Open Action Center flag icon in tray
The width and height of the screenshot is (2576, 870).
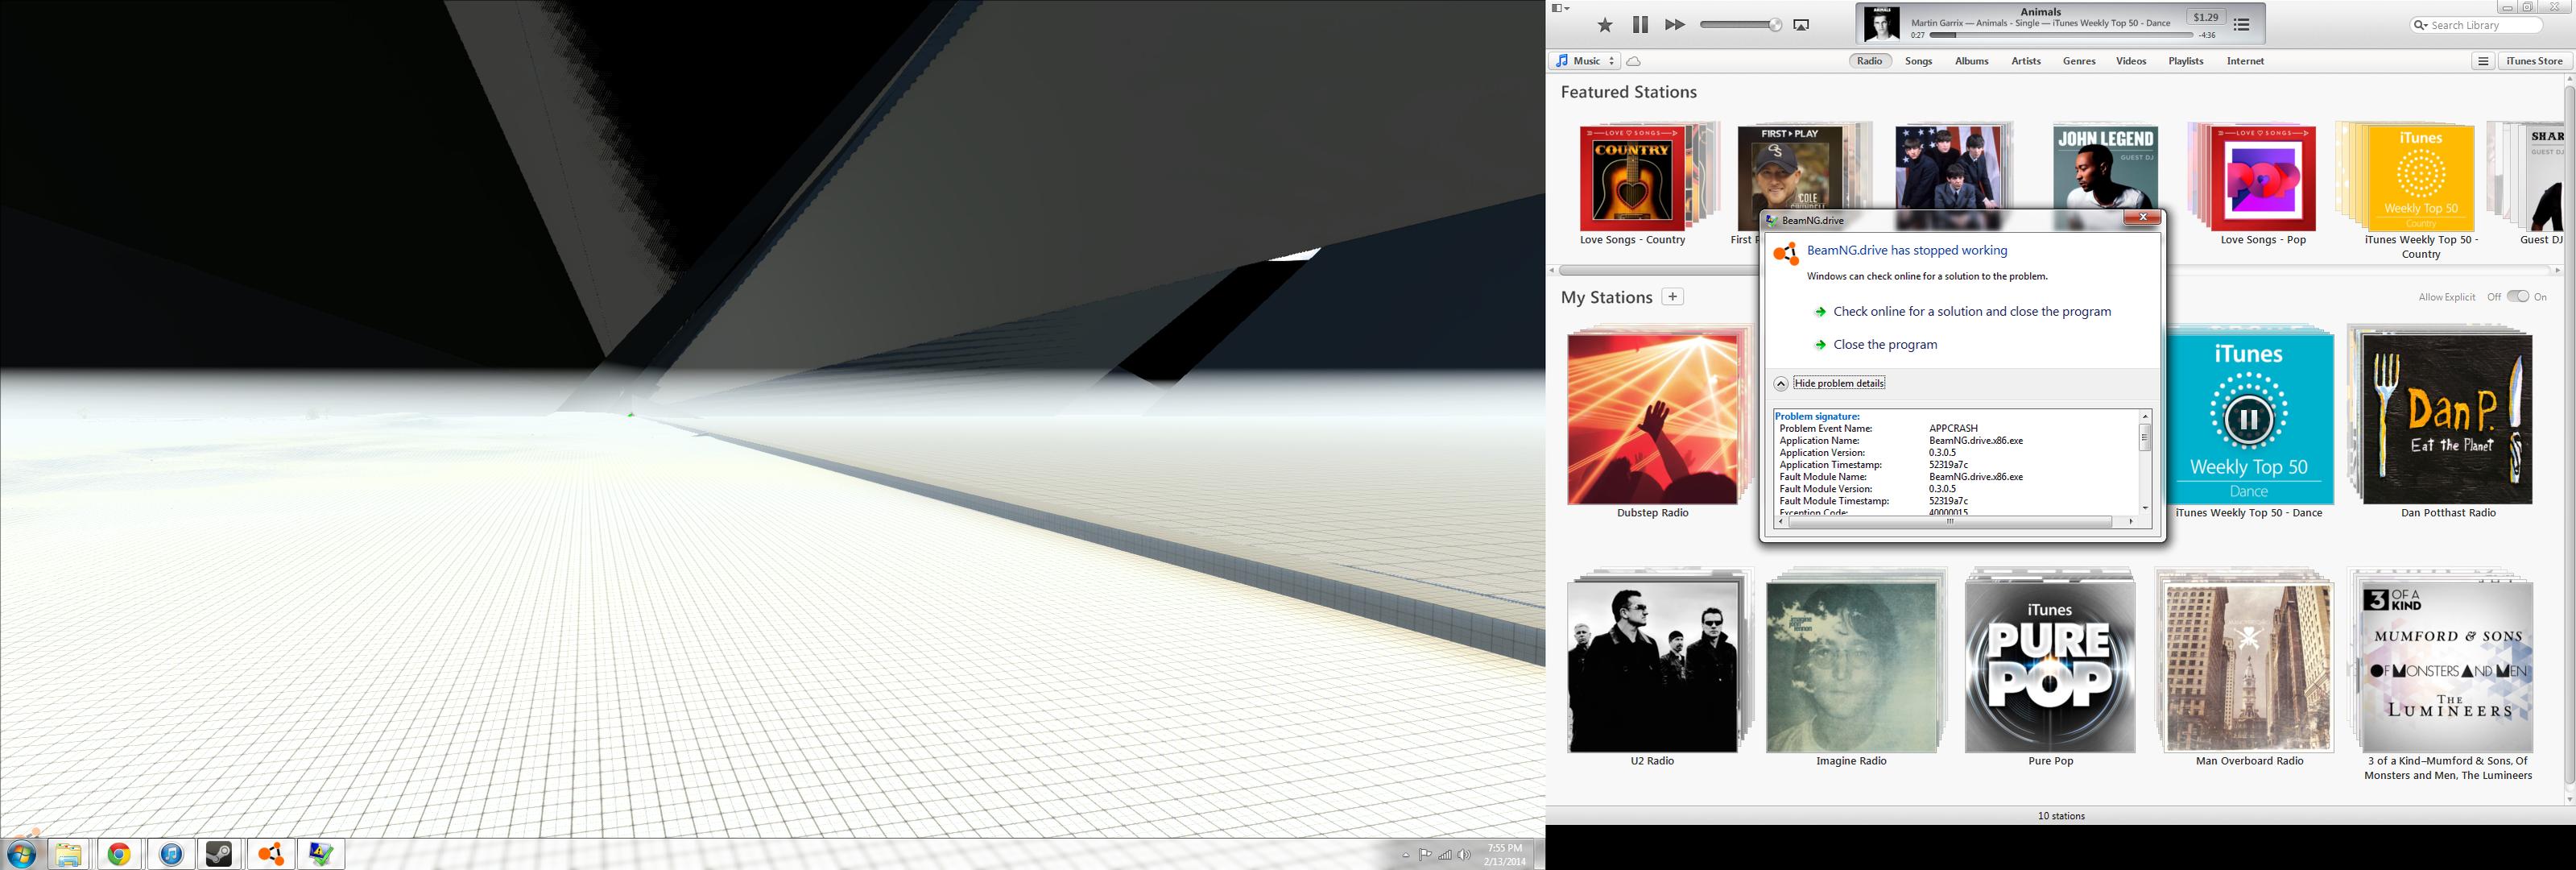[1425, 855]
